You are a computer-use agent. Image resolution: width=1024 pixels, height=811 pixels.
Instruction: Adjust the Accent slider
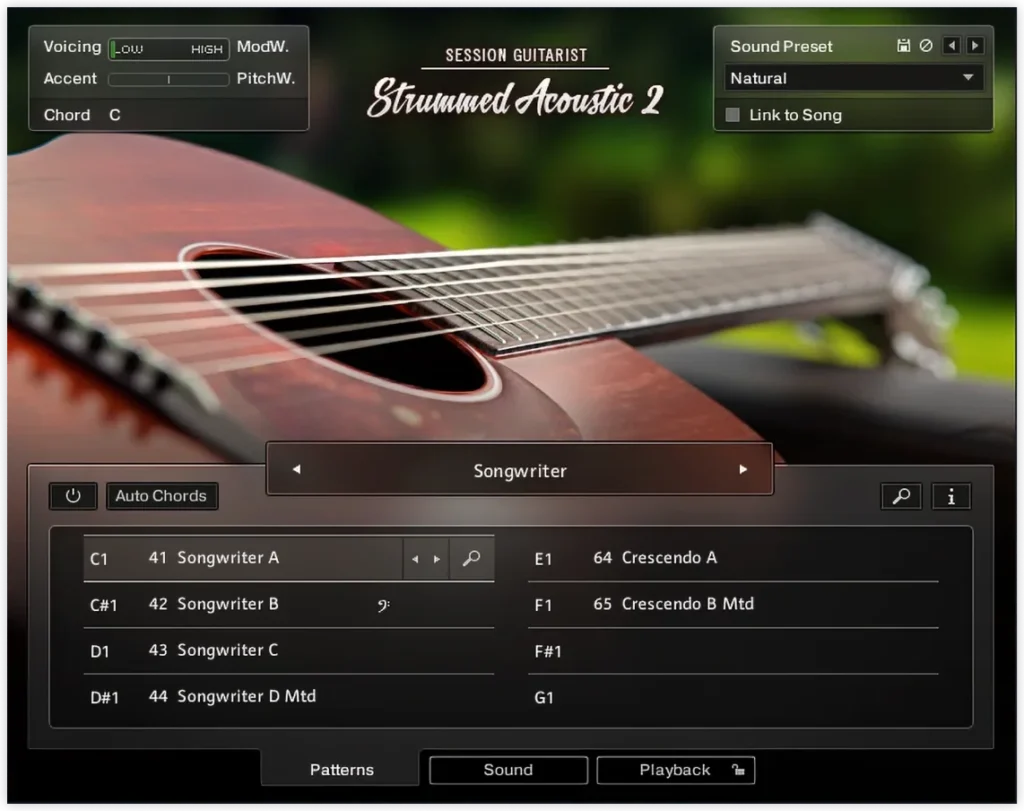(169, 80)
